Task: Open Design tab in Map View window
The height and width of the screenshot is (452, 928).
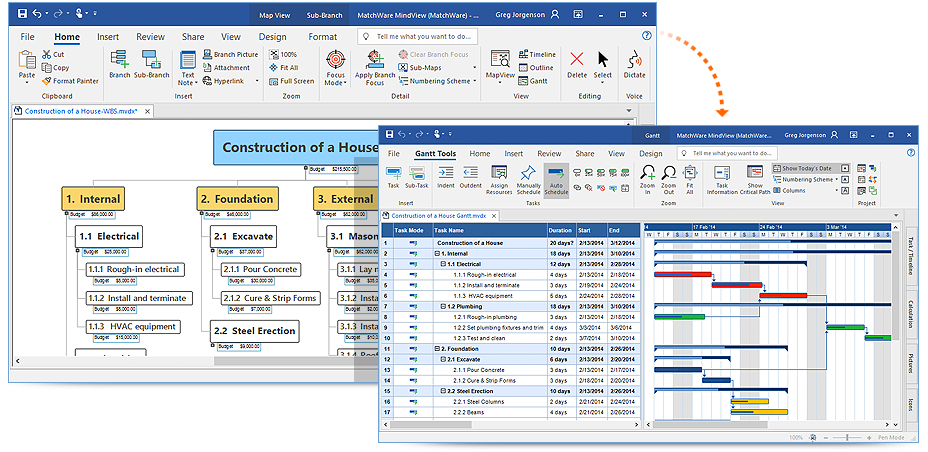Action: (272, 37)
